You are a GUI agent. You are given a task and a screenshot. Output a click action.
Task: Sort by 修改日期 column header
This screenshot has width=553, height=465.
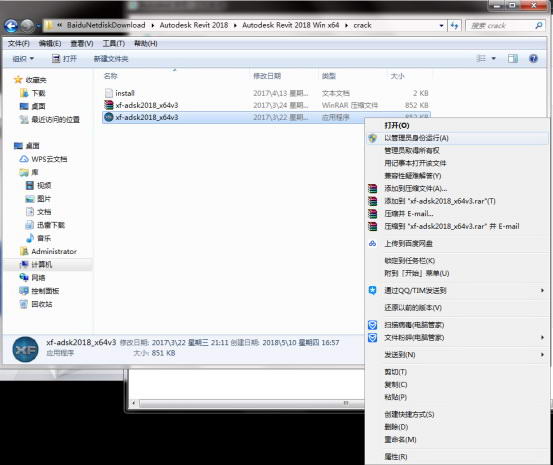click(267, 76)
